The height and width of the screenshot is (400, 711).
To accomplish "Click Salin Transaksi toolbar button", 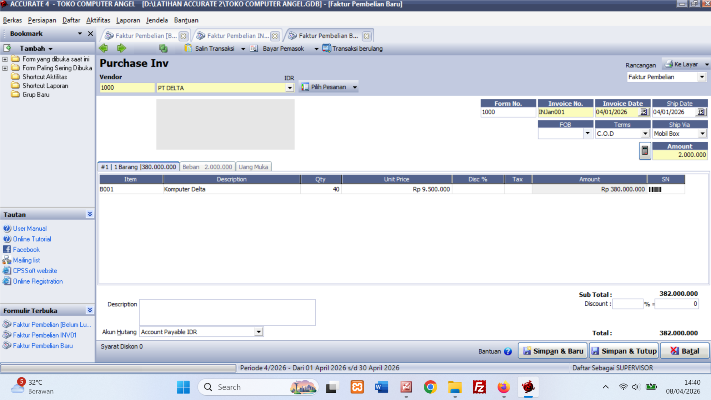I will [x=209, y=49].
